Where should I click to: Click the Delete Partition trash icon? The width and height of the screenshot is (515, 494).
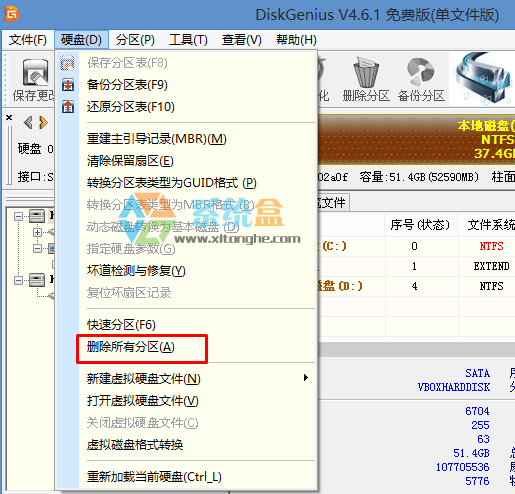pos(366,72)
